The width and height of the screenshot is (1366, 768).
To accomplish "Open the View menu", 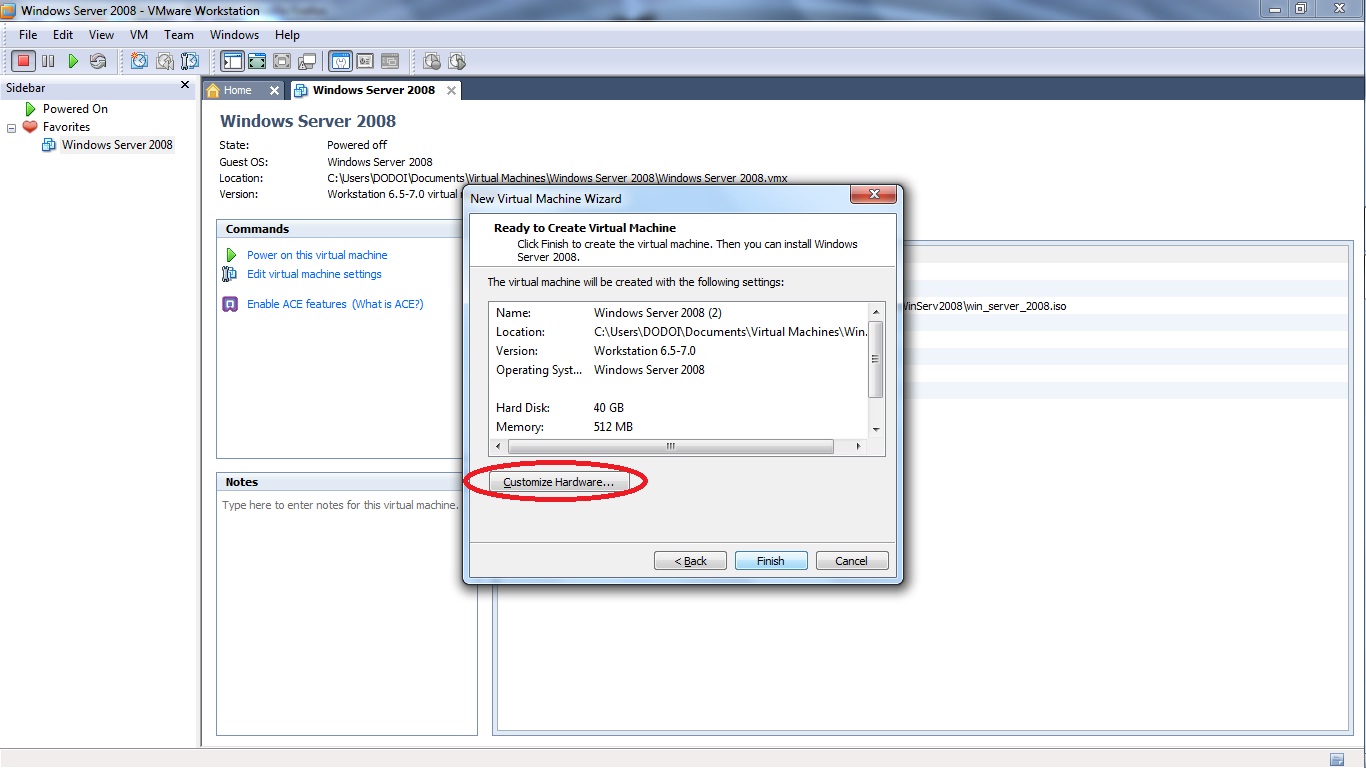I will pyautogui.click(x=101, y=35).
